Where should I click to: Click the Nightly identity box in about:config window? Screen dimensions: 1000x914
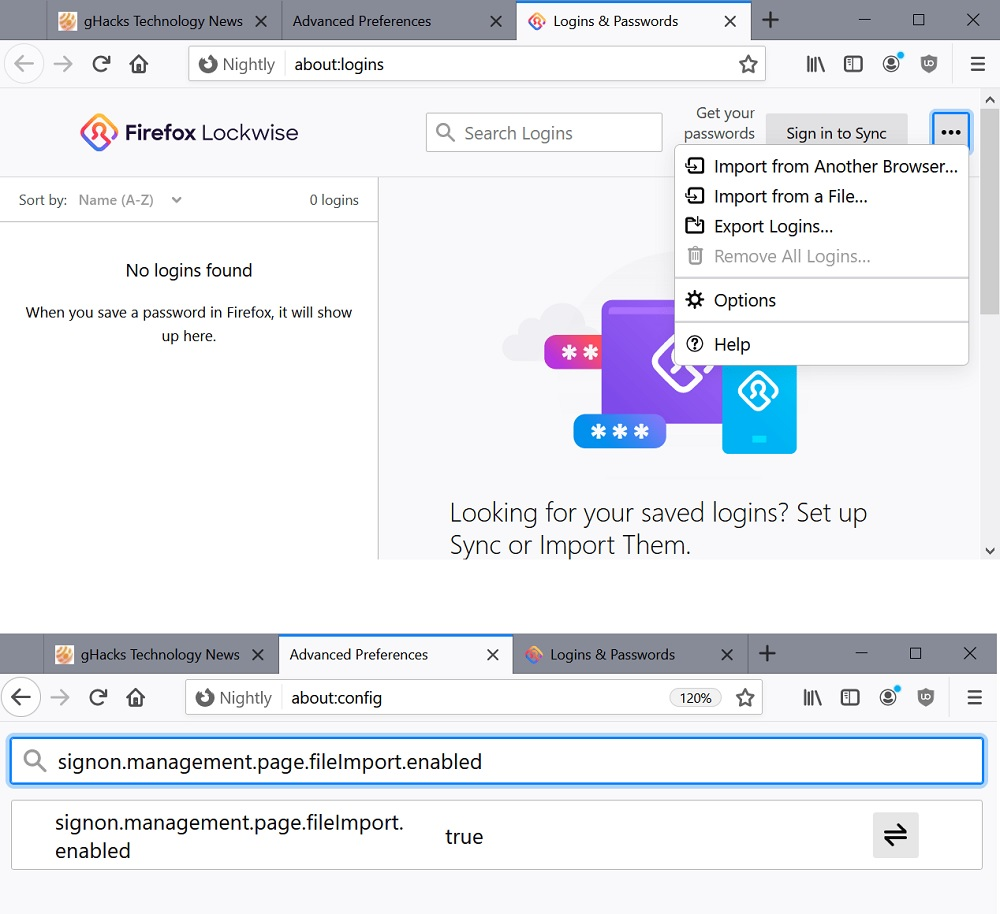[x=233, y=698]
